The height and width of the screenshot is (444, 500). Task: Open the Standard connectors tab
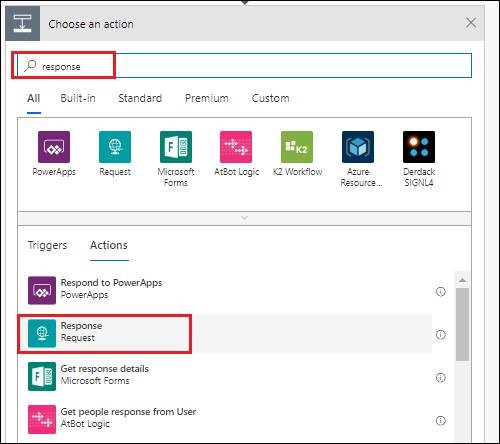coord(140,98)
